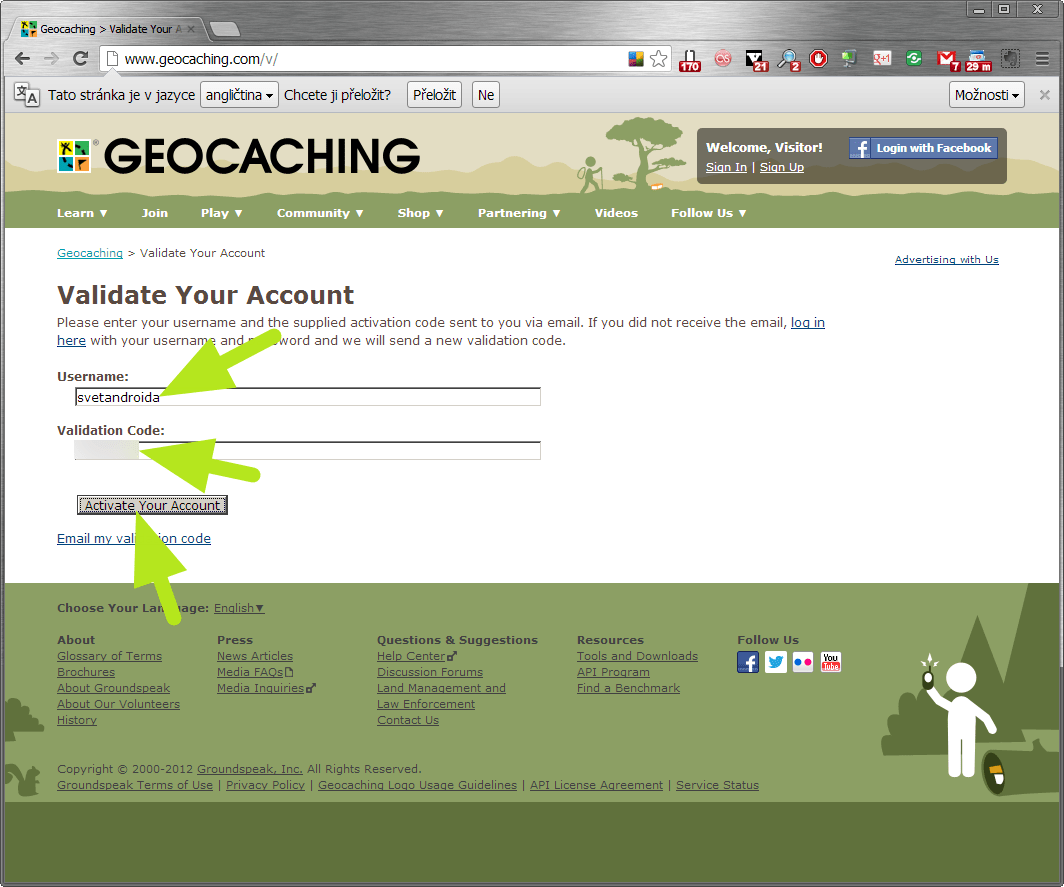Select Videos in the navigation bar
Image resolution: width=1064 pixels, height=887 pixels.
click(616, 213)
